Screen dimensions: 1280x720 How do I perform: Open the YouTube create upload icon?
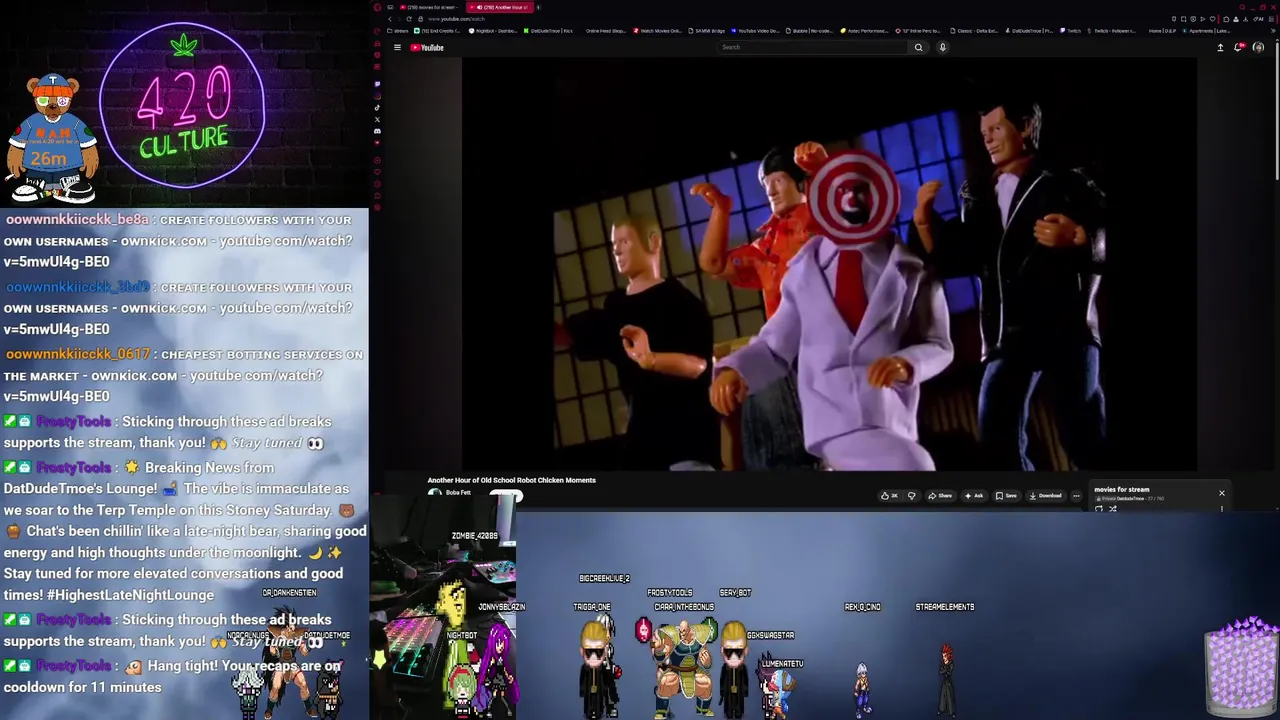1220,47
